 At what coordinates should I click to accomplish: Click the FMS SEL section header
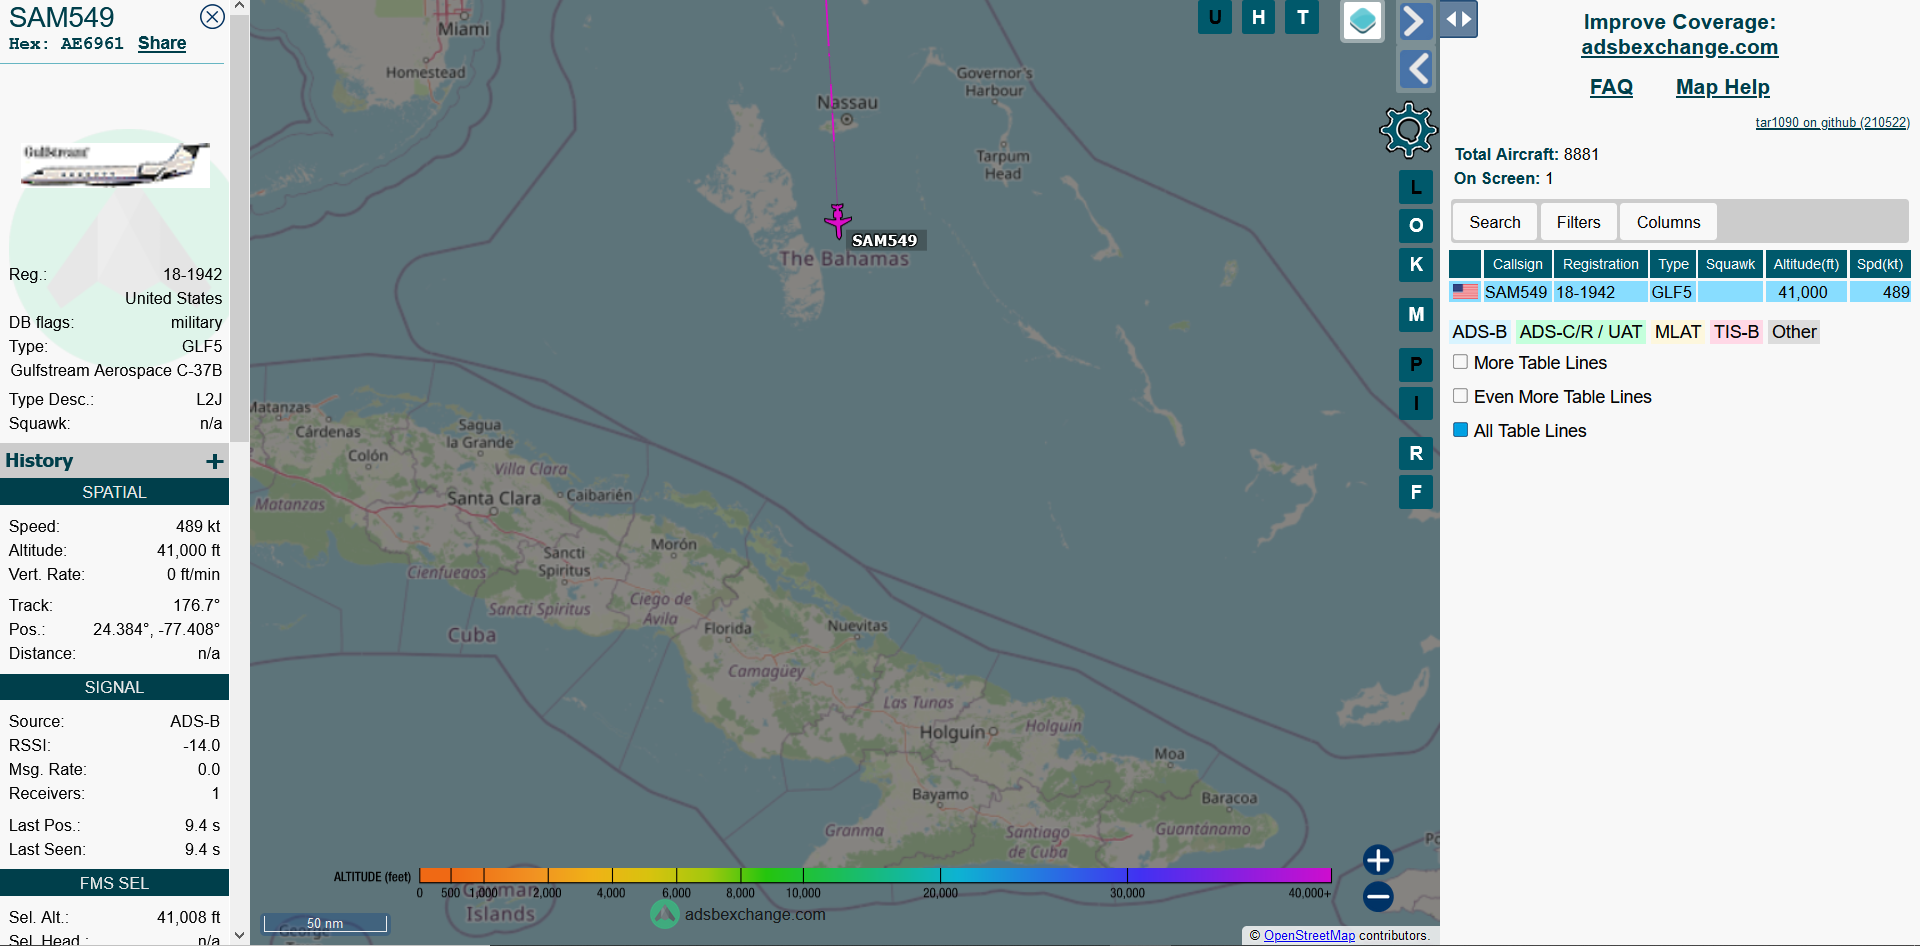tap(114, 883)
